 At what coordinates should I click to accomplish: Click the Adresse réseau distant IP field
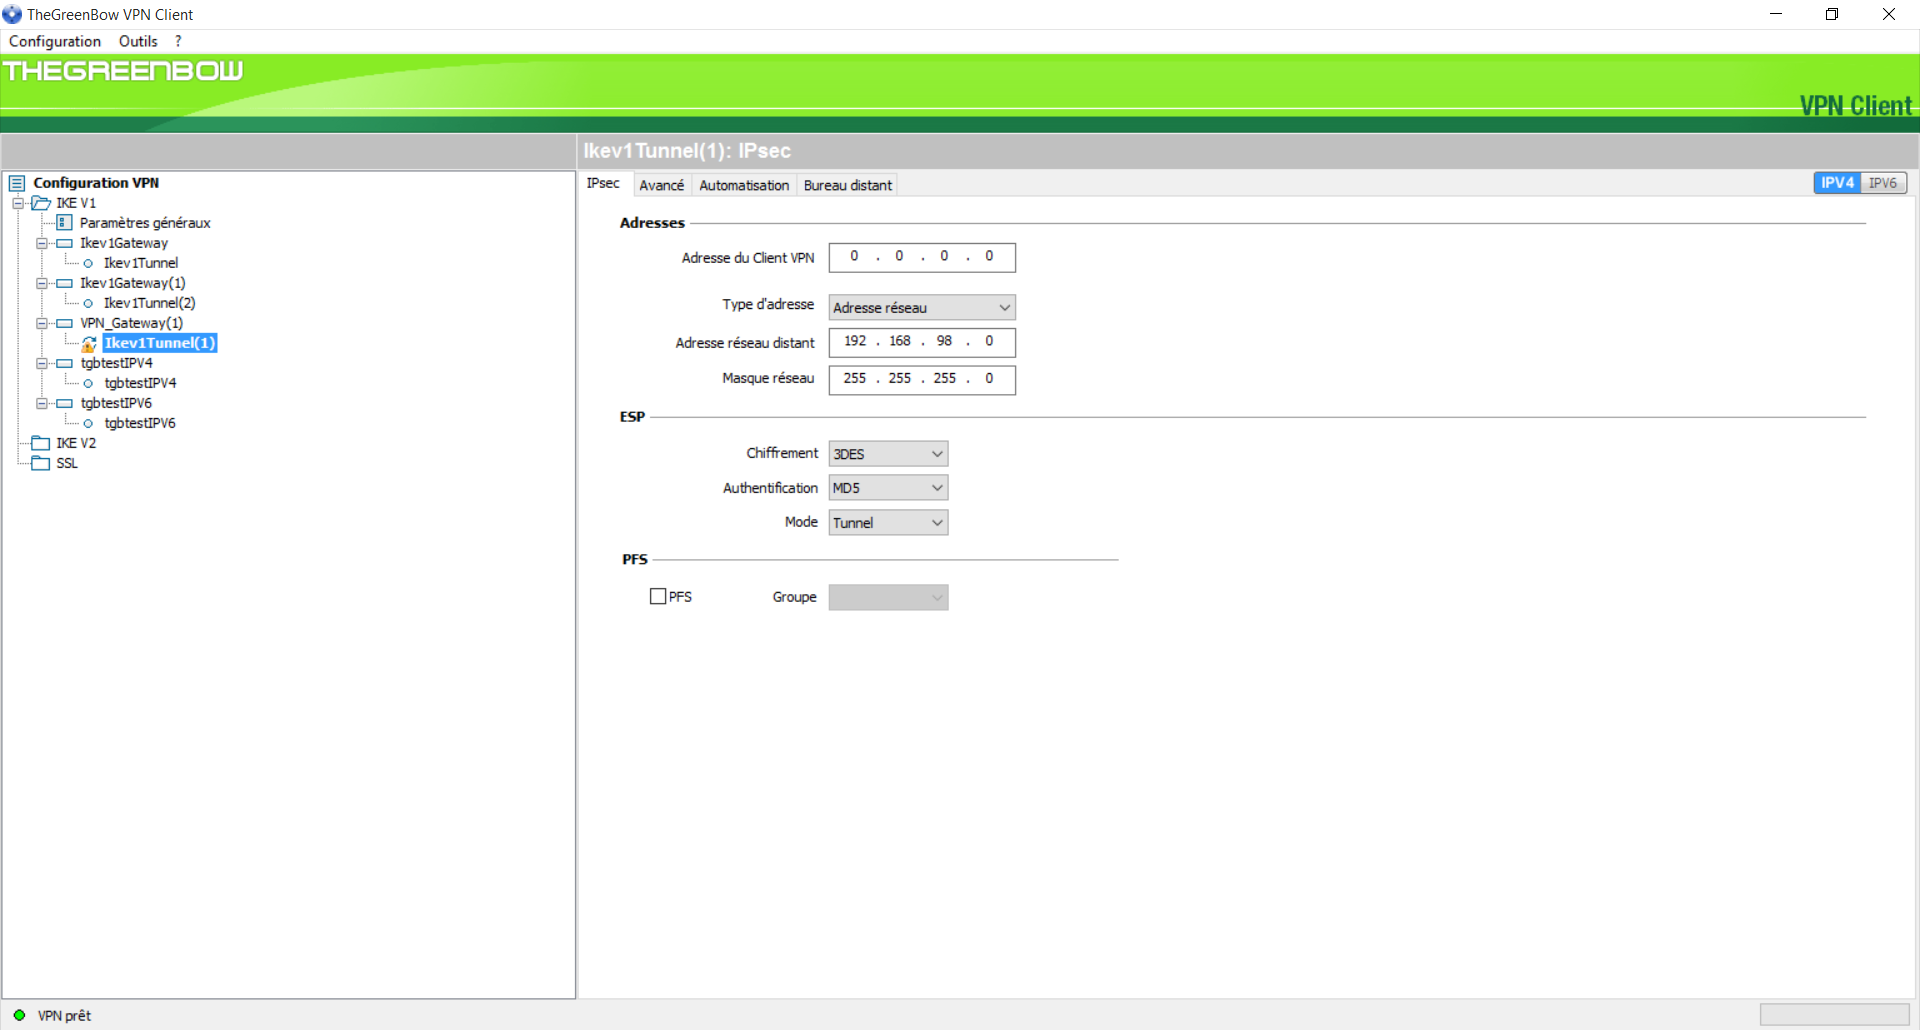coord(922,342)
